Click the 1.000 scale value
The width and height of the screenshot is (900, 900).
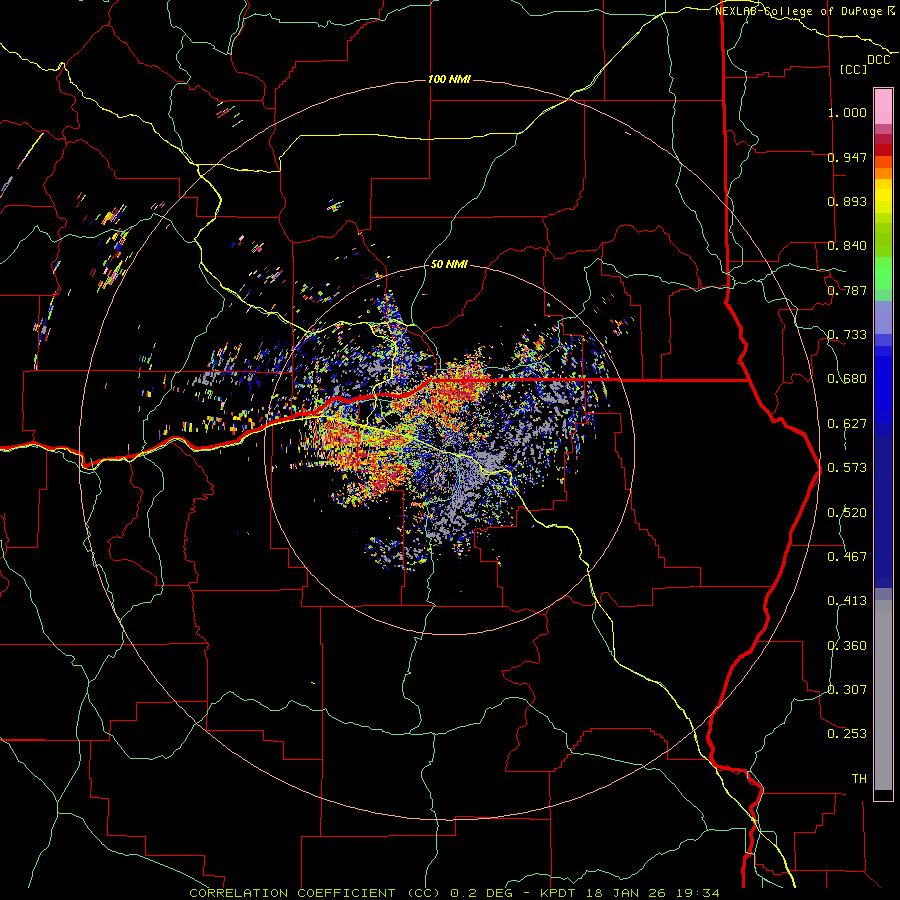847,112
